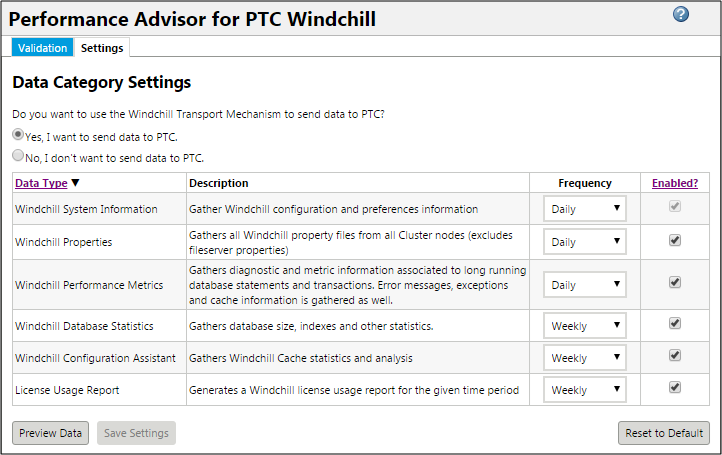Click the Data Type column header link
Image resolution: width=722 pixels, height=455 pixels.
(x=41, y=183)
